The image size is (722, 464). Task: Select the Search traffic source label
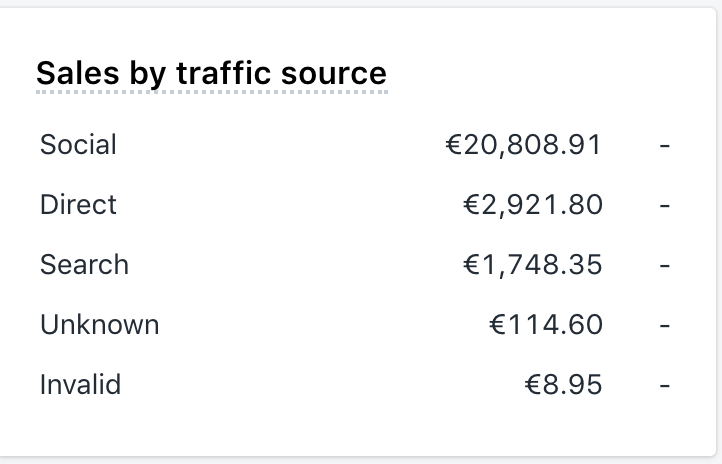click(x=84, y=265)
